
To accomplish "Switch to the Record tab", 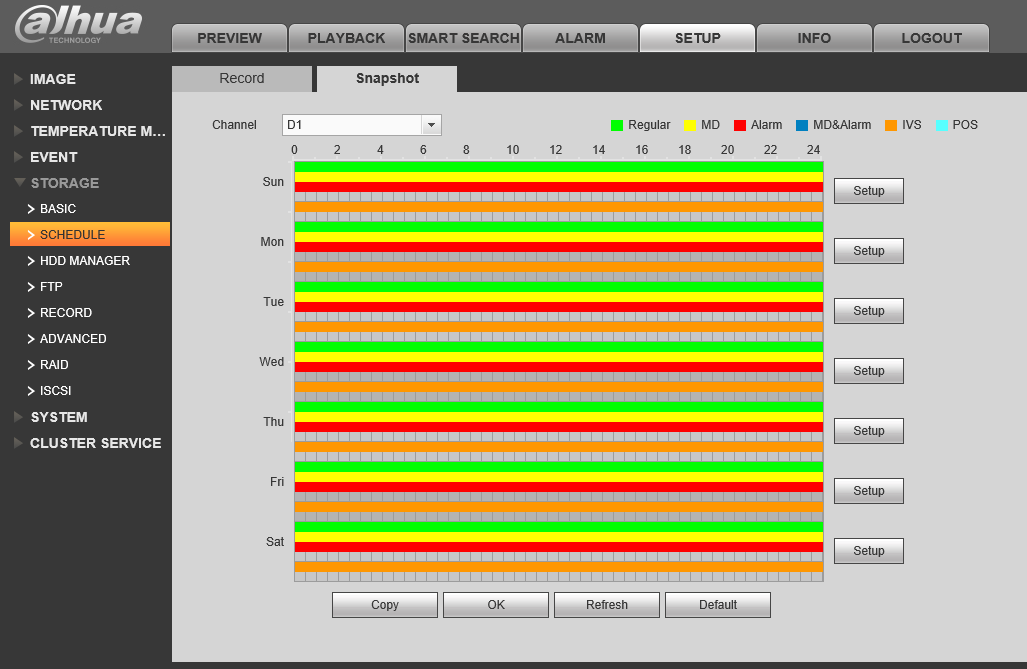I will click(242, 78).
